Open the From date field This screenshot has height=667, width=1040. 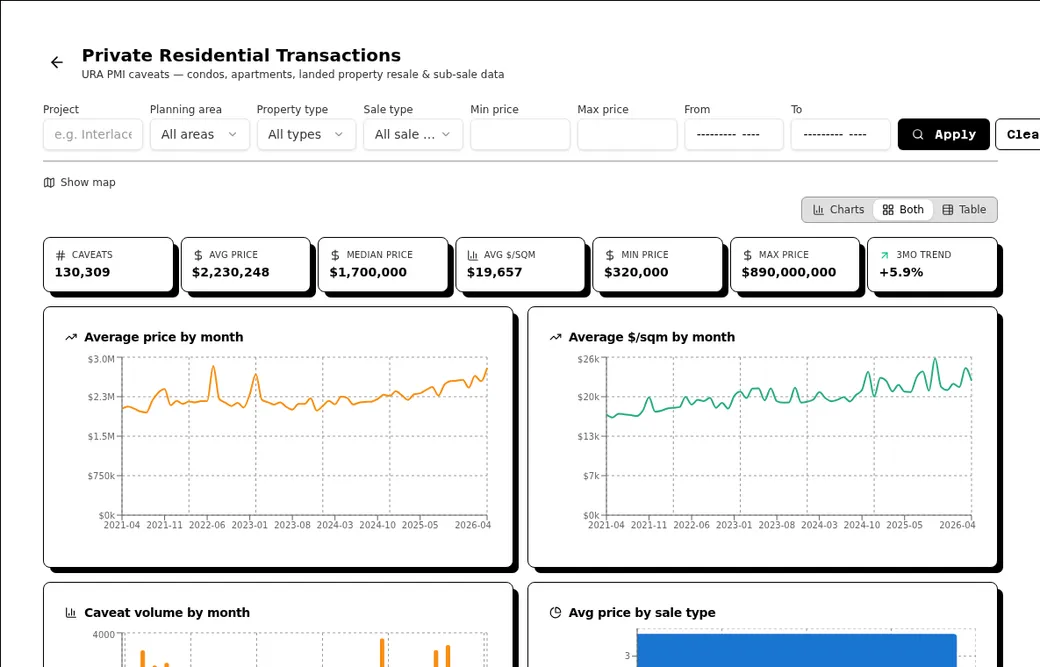click(734, 135)
